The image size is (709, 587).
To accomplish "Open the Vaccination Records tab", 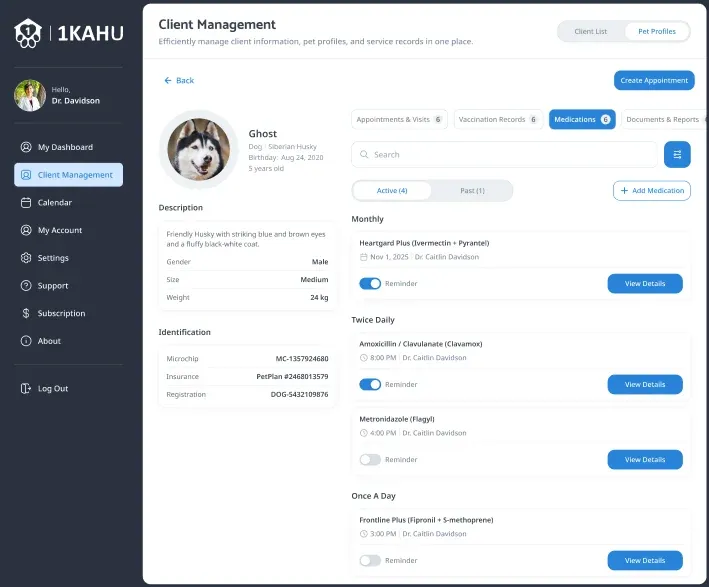I will click(498, 119).
